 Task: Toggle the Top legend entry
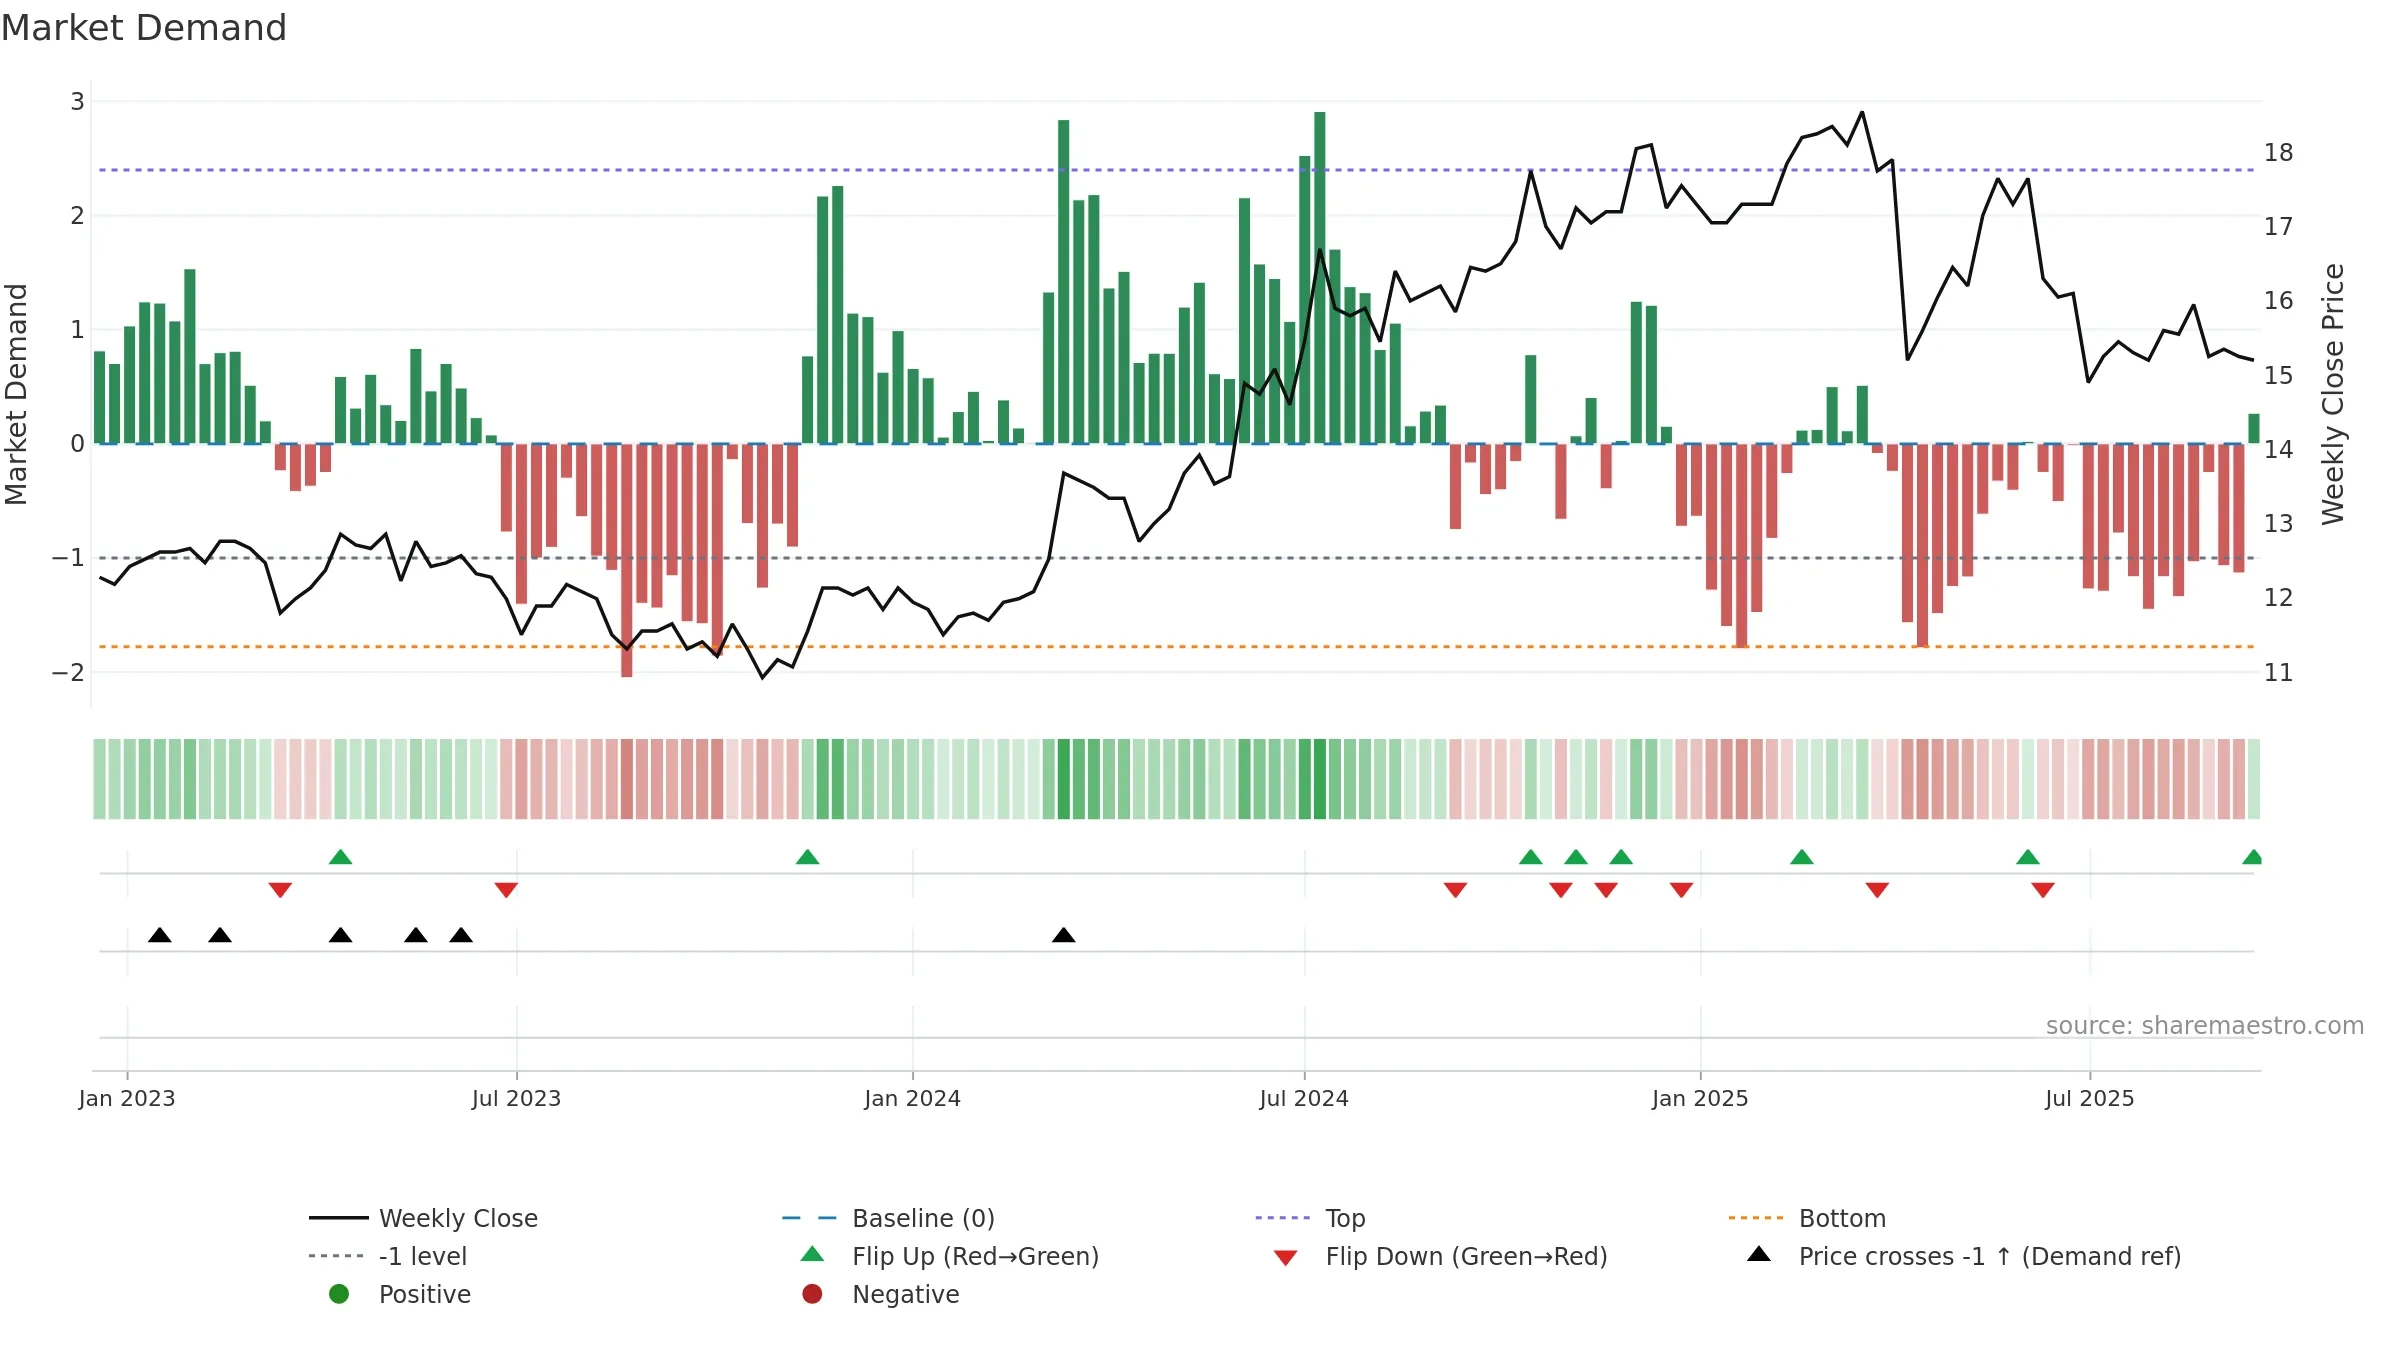pos(1310,1218)
